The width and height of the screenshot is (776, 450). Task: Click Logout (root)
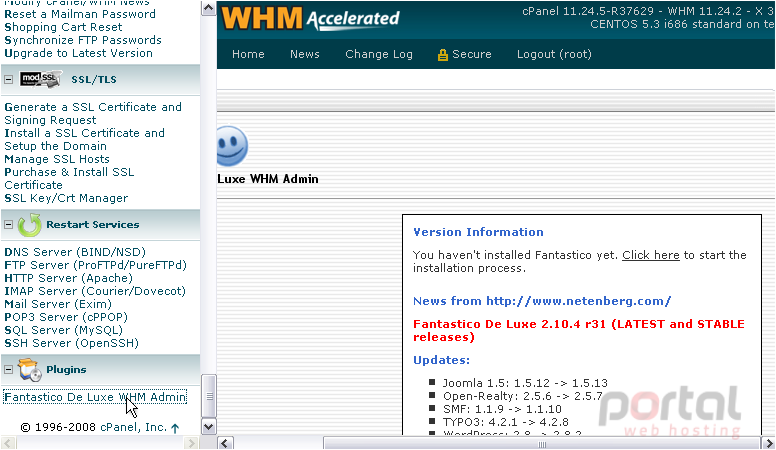point(554,54)
